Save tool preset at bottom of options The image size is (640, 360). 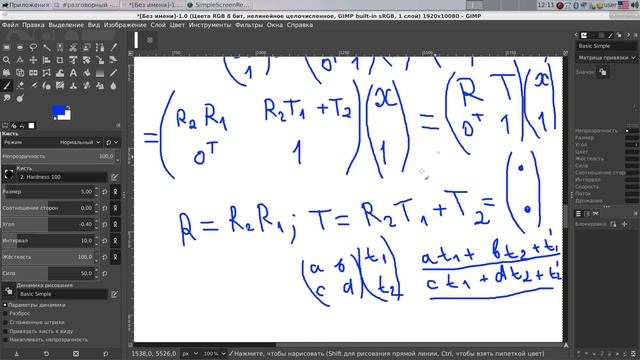tap(17, 353)
